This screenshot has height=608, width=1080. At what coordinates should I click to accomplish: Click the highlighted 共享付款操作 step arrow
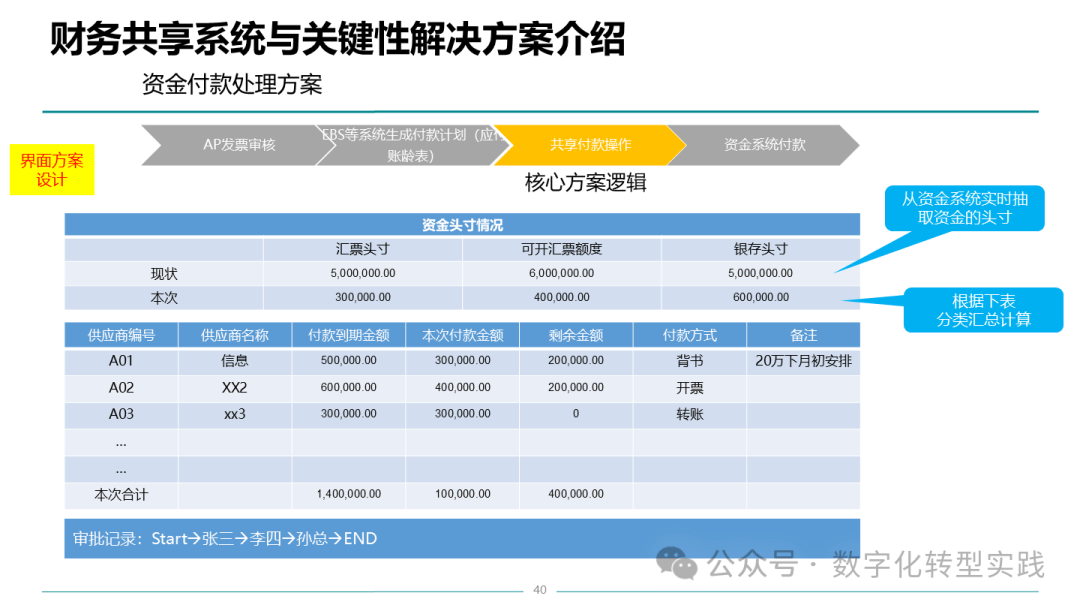pyautogui.click(x=590, y=145)
